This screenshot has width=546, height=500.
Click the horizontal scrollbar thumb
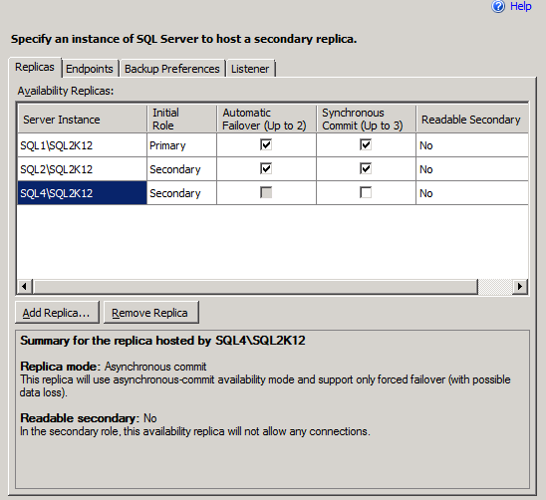point(255,287)
